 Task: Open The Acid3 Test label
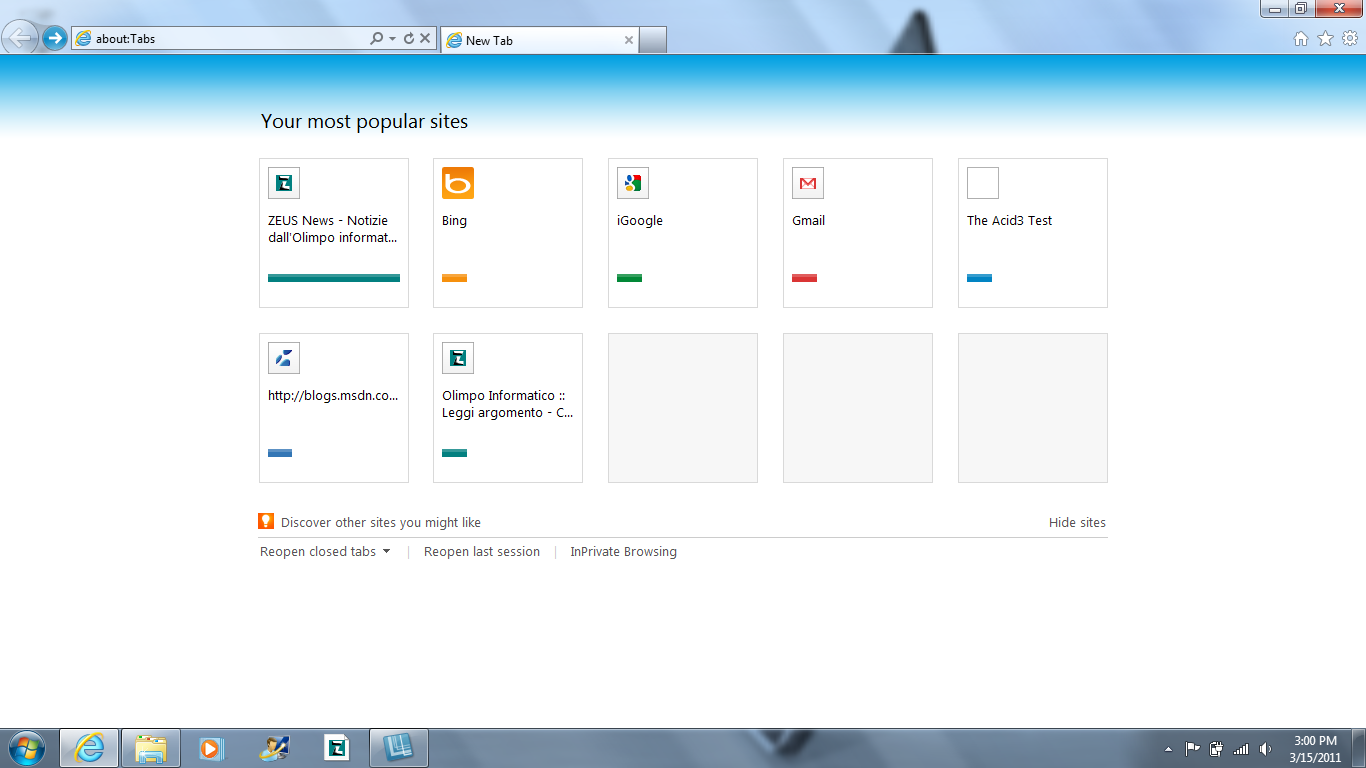1009,221
